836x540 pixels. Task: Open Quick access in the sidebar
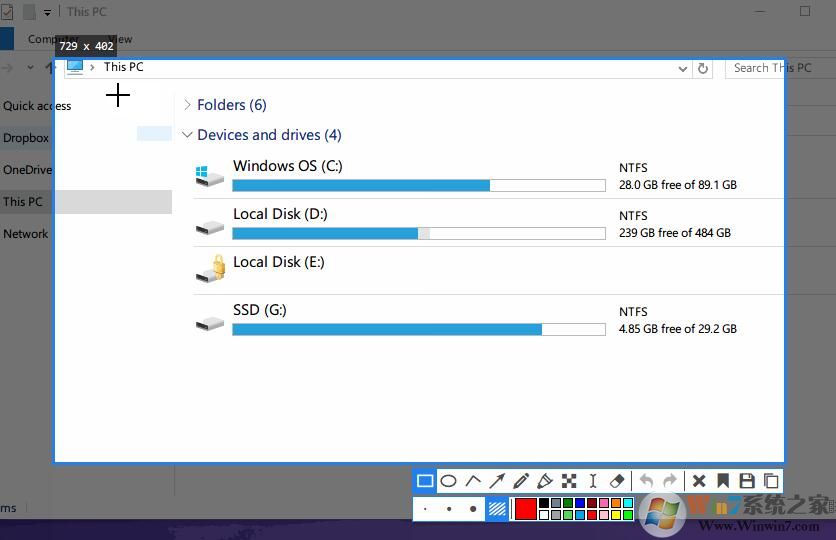coord(37,106)
